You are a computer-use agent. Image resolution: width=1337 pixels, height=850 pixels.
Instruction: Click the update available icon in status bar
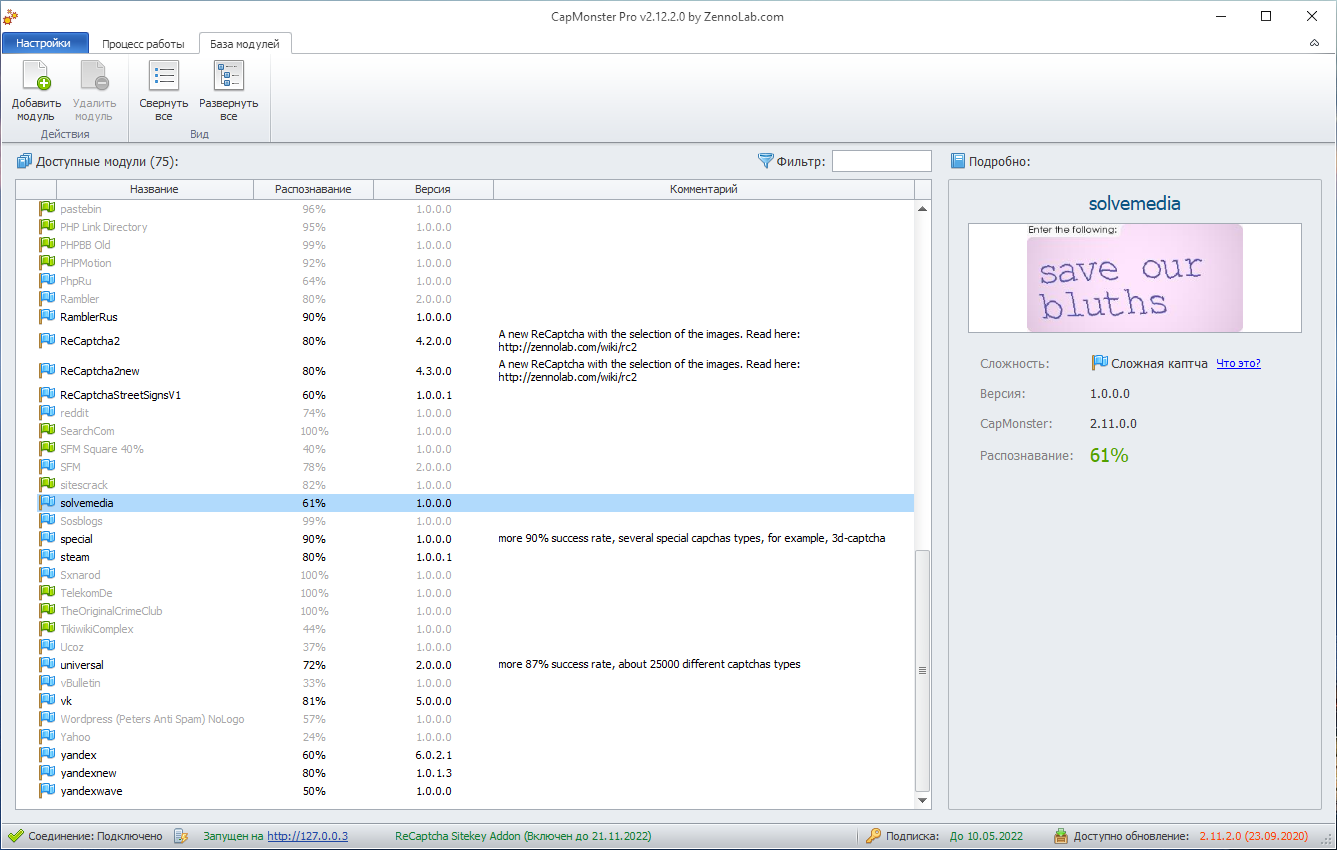(1061, 836)
